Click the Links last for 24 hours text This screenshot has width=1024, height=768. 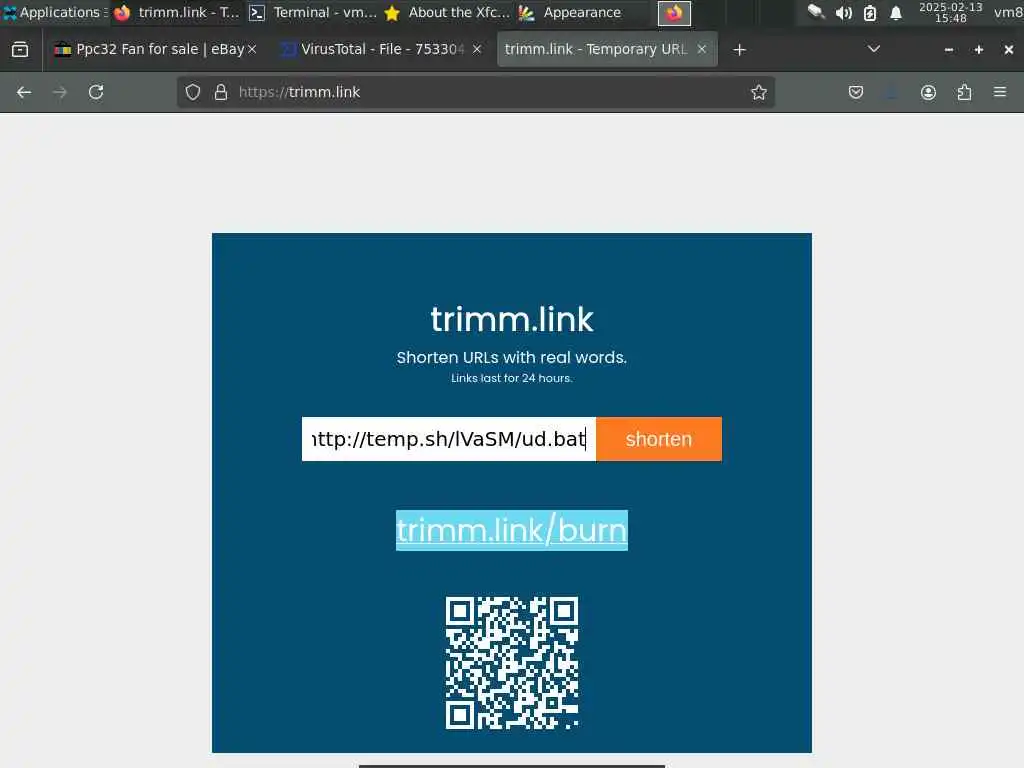pyautogui.click(x=511, y=378)
